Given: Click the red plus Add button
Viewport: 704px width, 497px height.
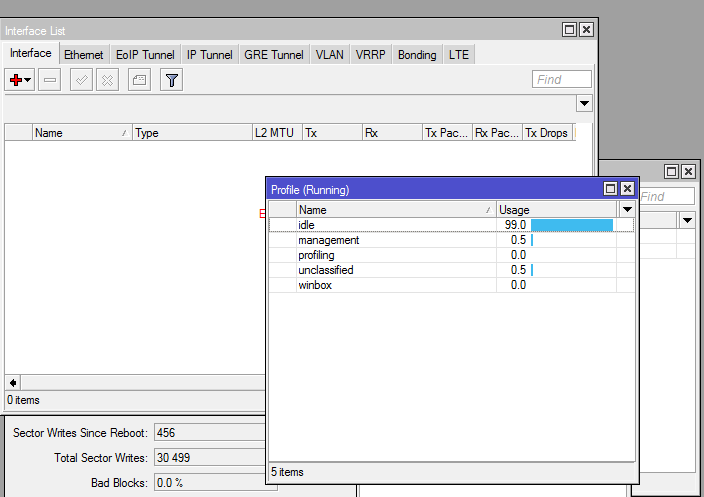Looking at the screenshot, I should pos(19,80).
